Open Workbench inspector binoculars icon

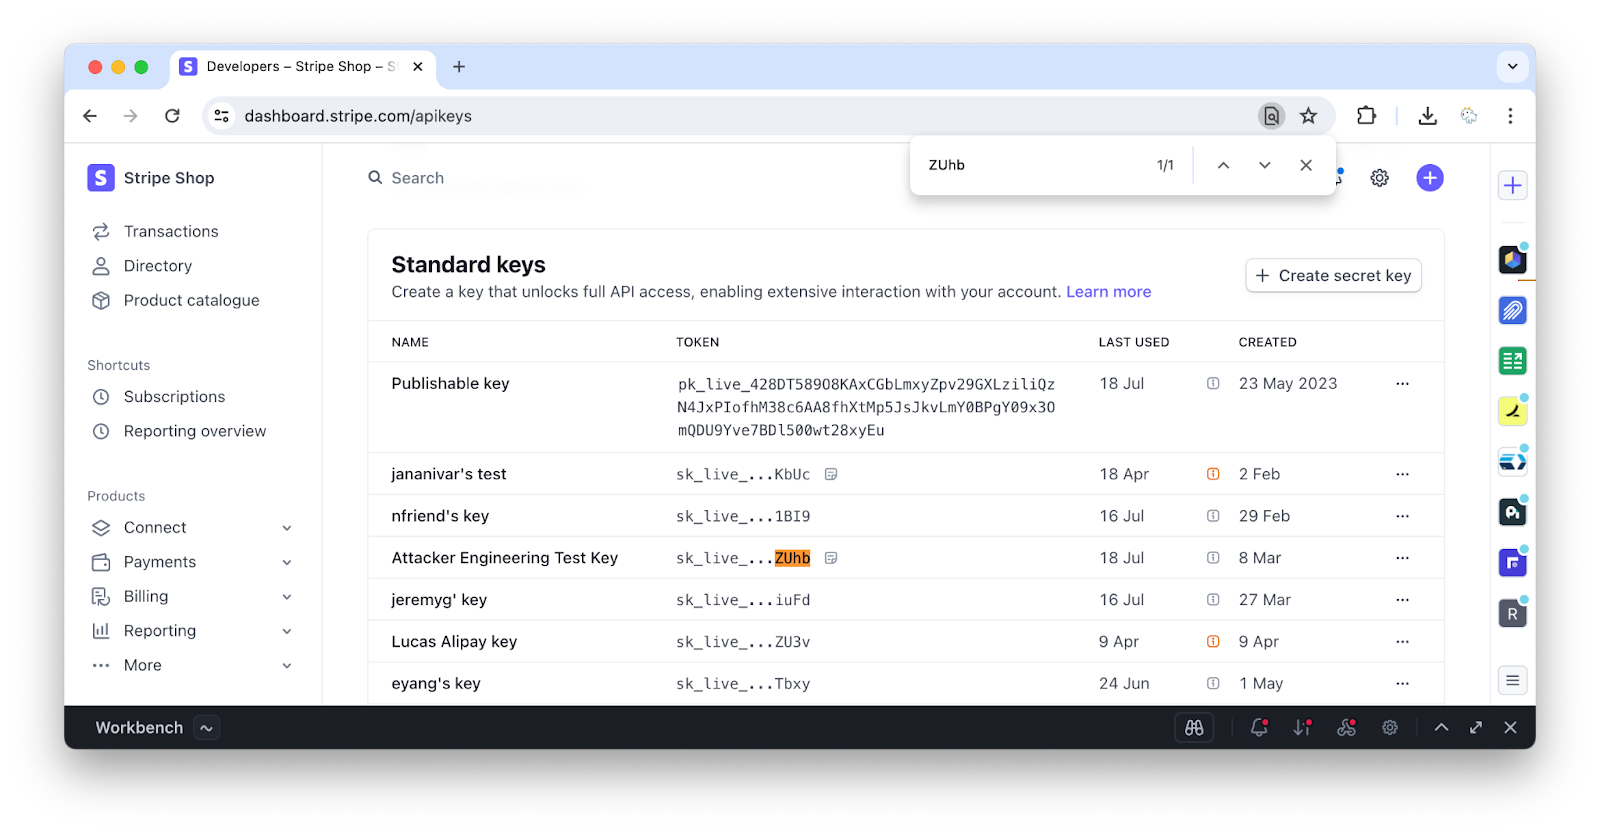tap(1194, 728)
